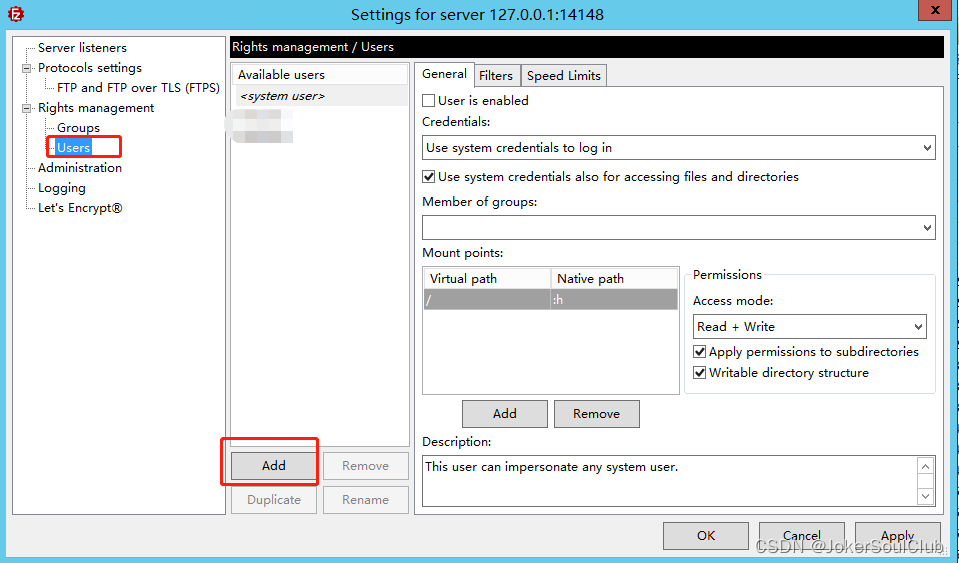Image resolution: width=959 pixels, height=563 pixels.
Task: Click into the Description text box
Action: point(670,481)
